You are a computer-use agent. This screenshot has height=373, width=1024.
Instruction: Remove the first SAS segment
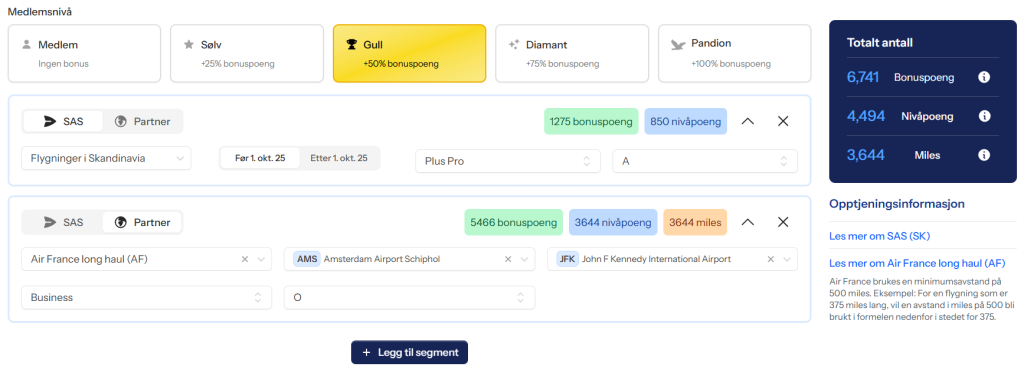[783, 121]
